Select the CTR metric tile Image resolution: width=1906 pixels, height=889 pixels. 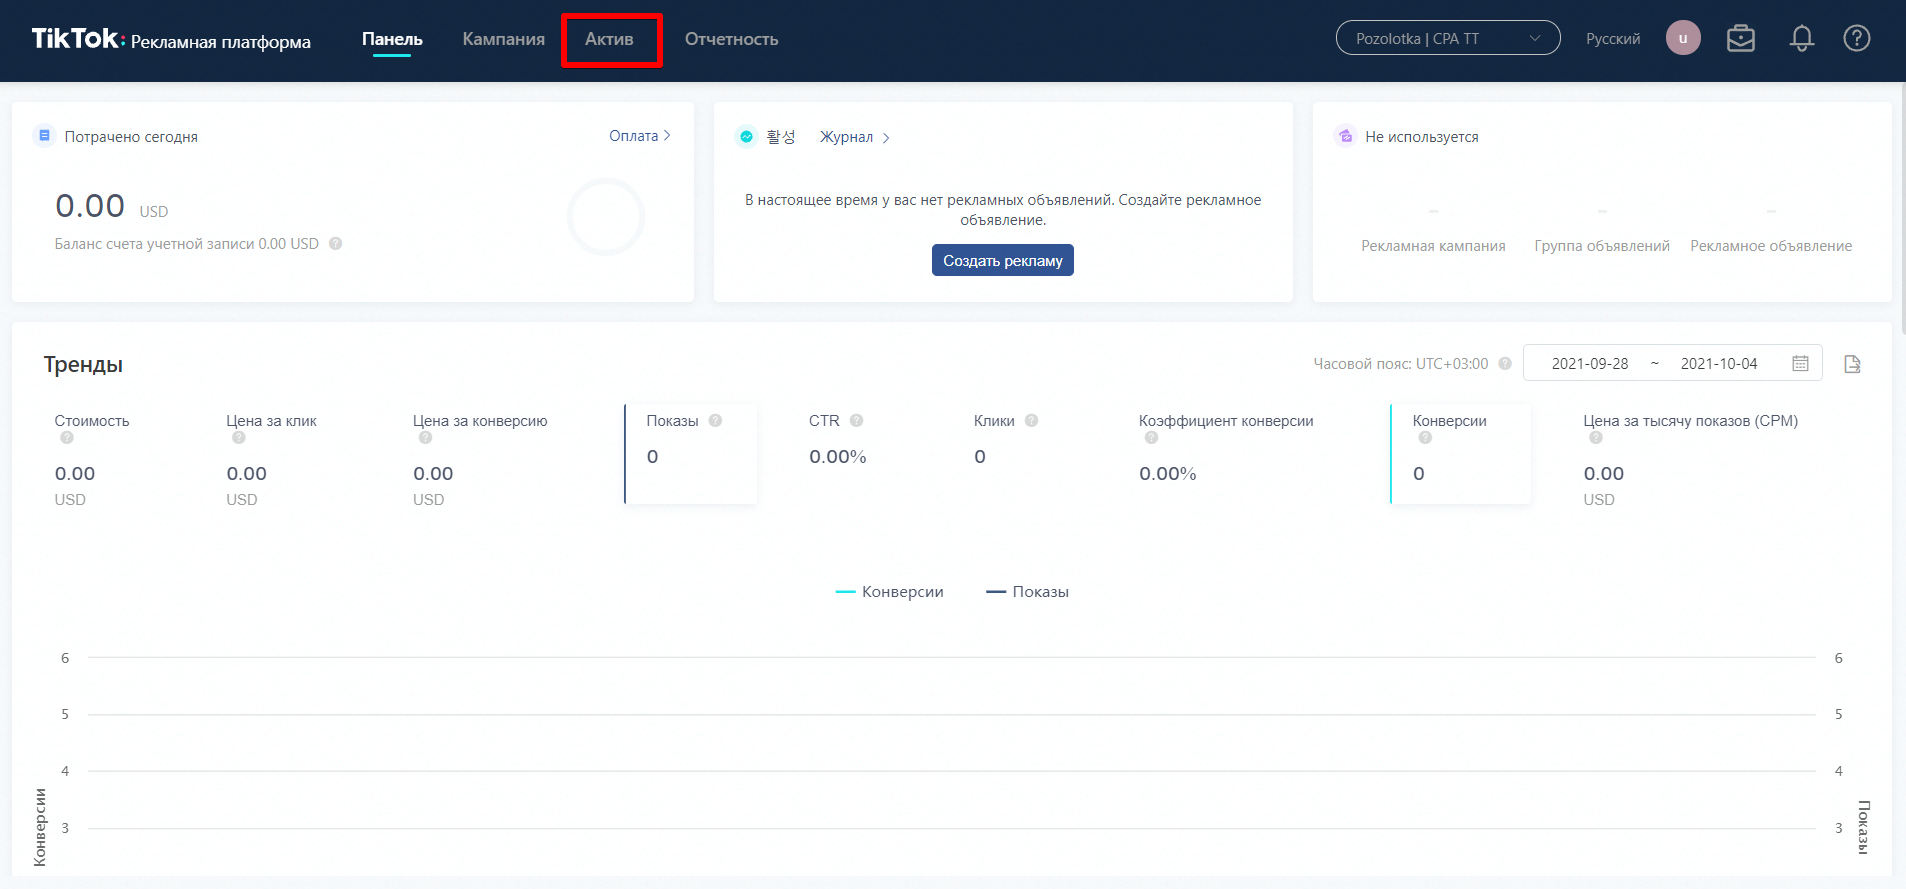837,440
